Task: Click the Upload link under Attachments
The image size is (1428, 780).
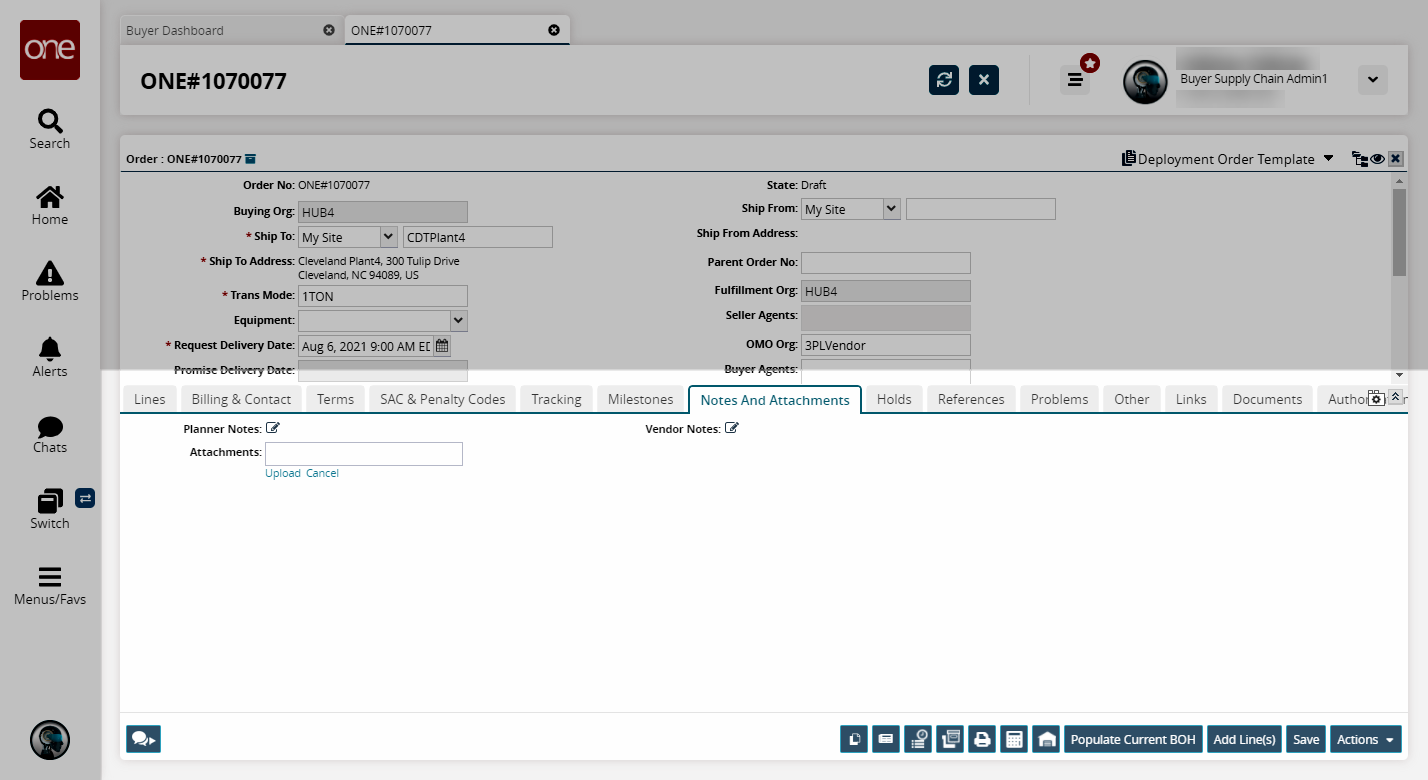Action: pyautogui.click(x=282, y=473)
